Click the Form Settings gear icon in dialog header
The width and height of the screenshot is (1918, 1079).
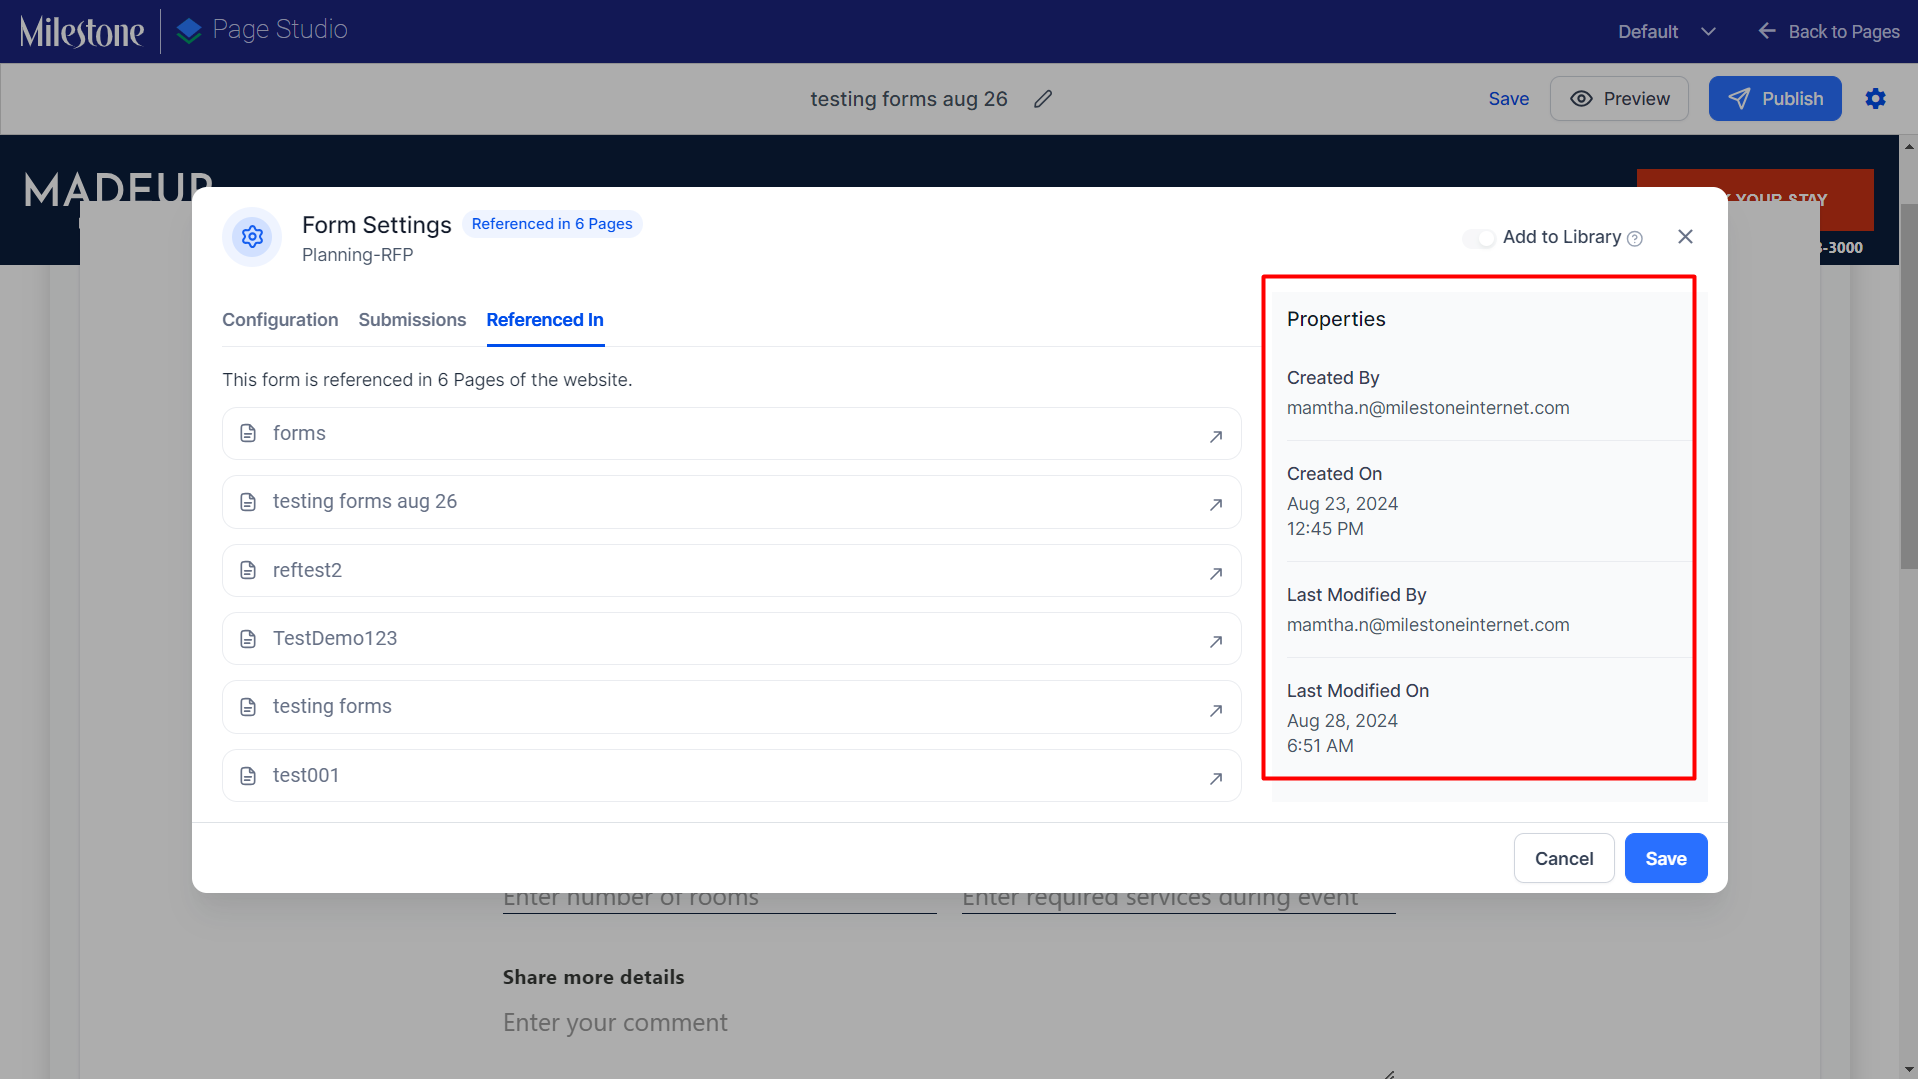[x=252, y=237]
